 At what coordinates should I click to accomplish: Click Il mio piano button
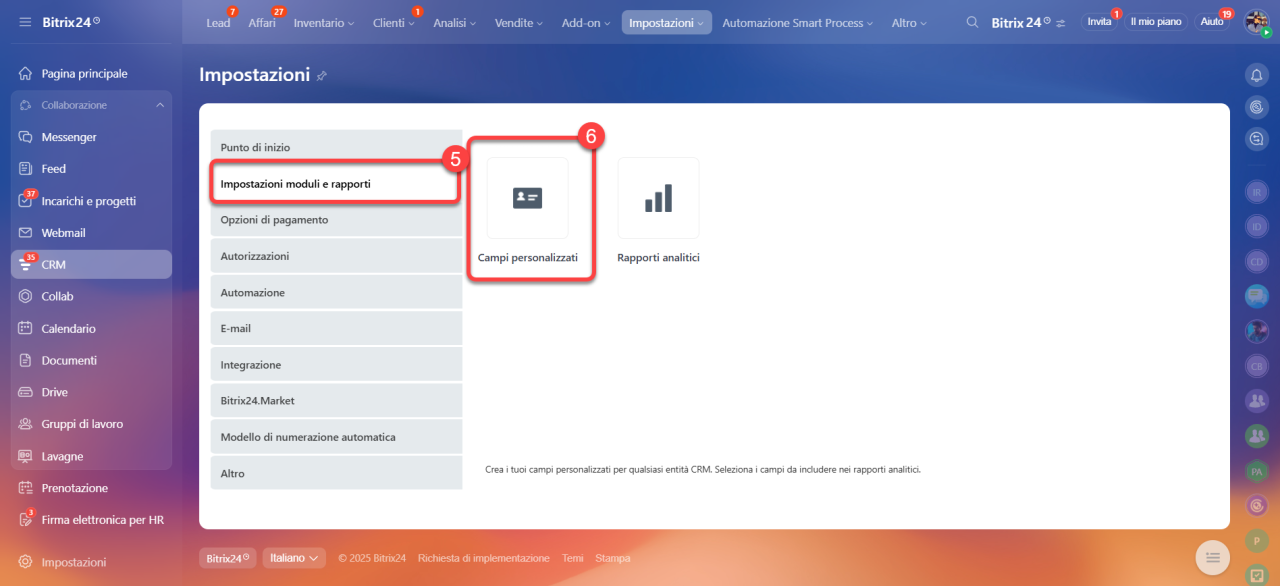pos(1155,22)
